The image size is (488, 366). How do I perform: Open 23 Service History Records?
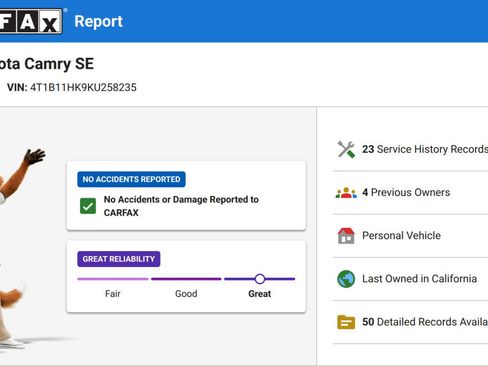tap(410, 149)
